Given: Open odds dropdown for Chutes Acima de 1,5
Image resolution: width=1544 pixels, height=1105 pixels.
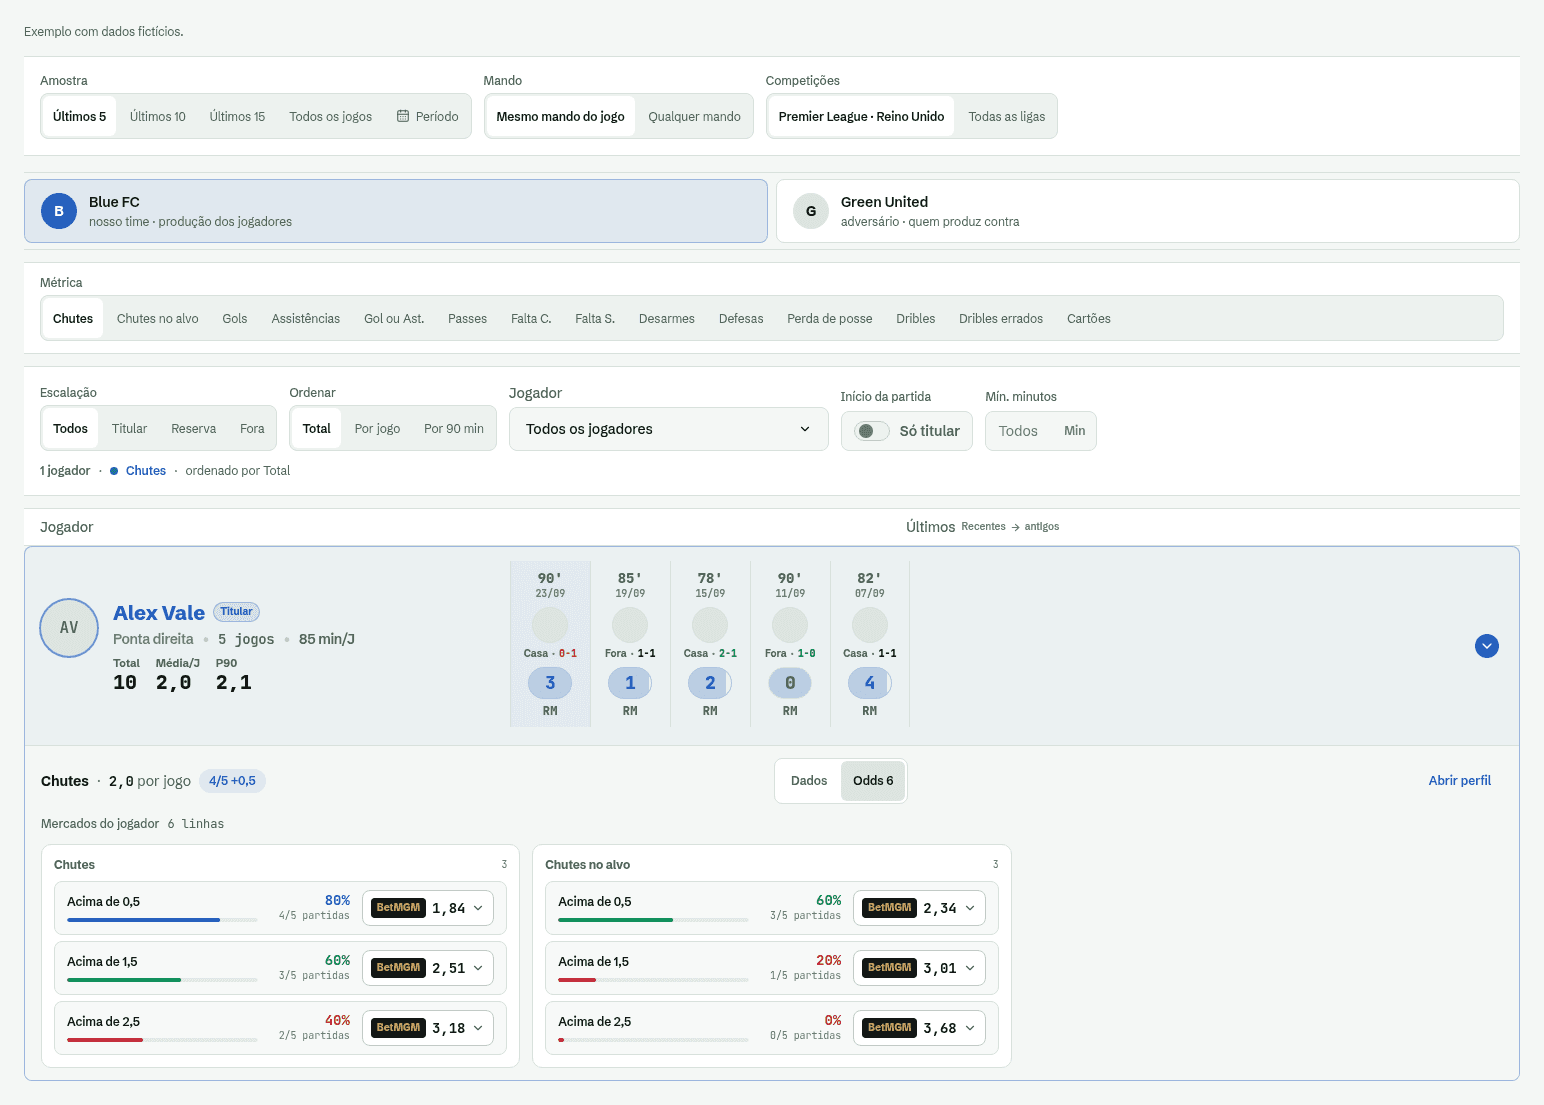Looking at the screenshot, I should click(x=428, y=968).
